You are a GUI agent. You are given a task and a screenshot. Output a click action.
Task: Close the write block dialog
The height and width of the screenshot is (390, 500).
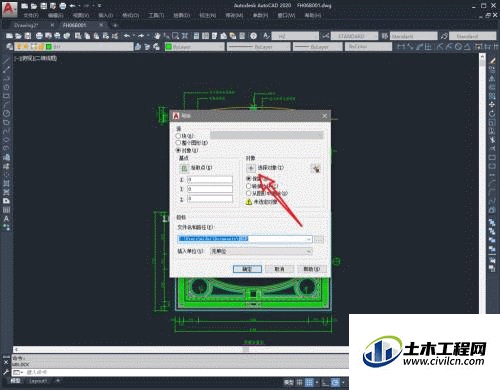click(x=325, y=116)
